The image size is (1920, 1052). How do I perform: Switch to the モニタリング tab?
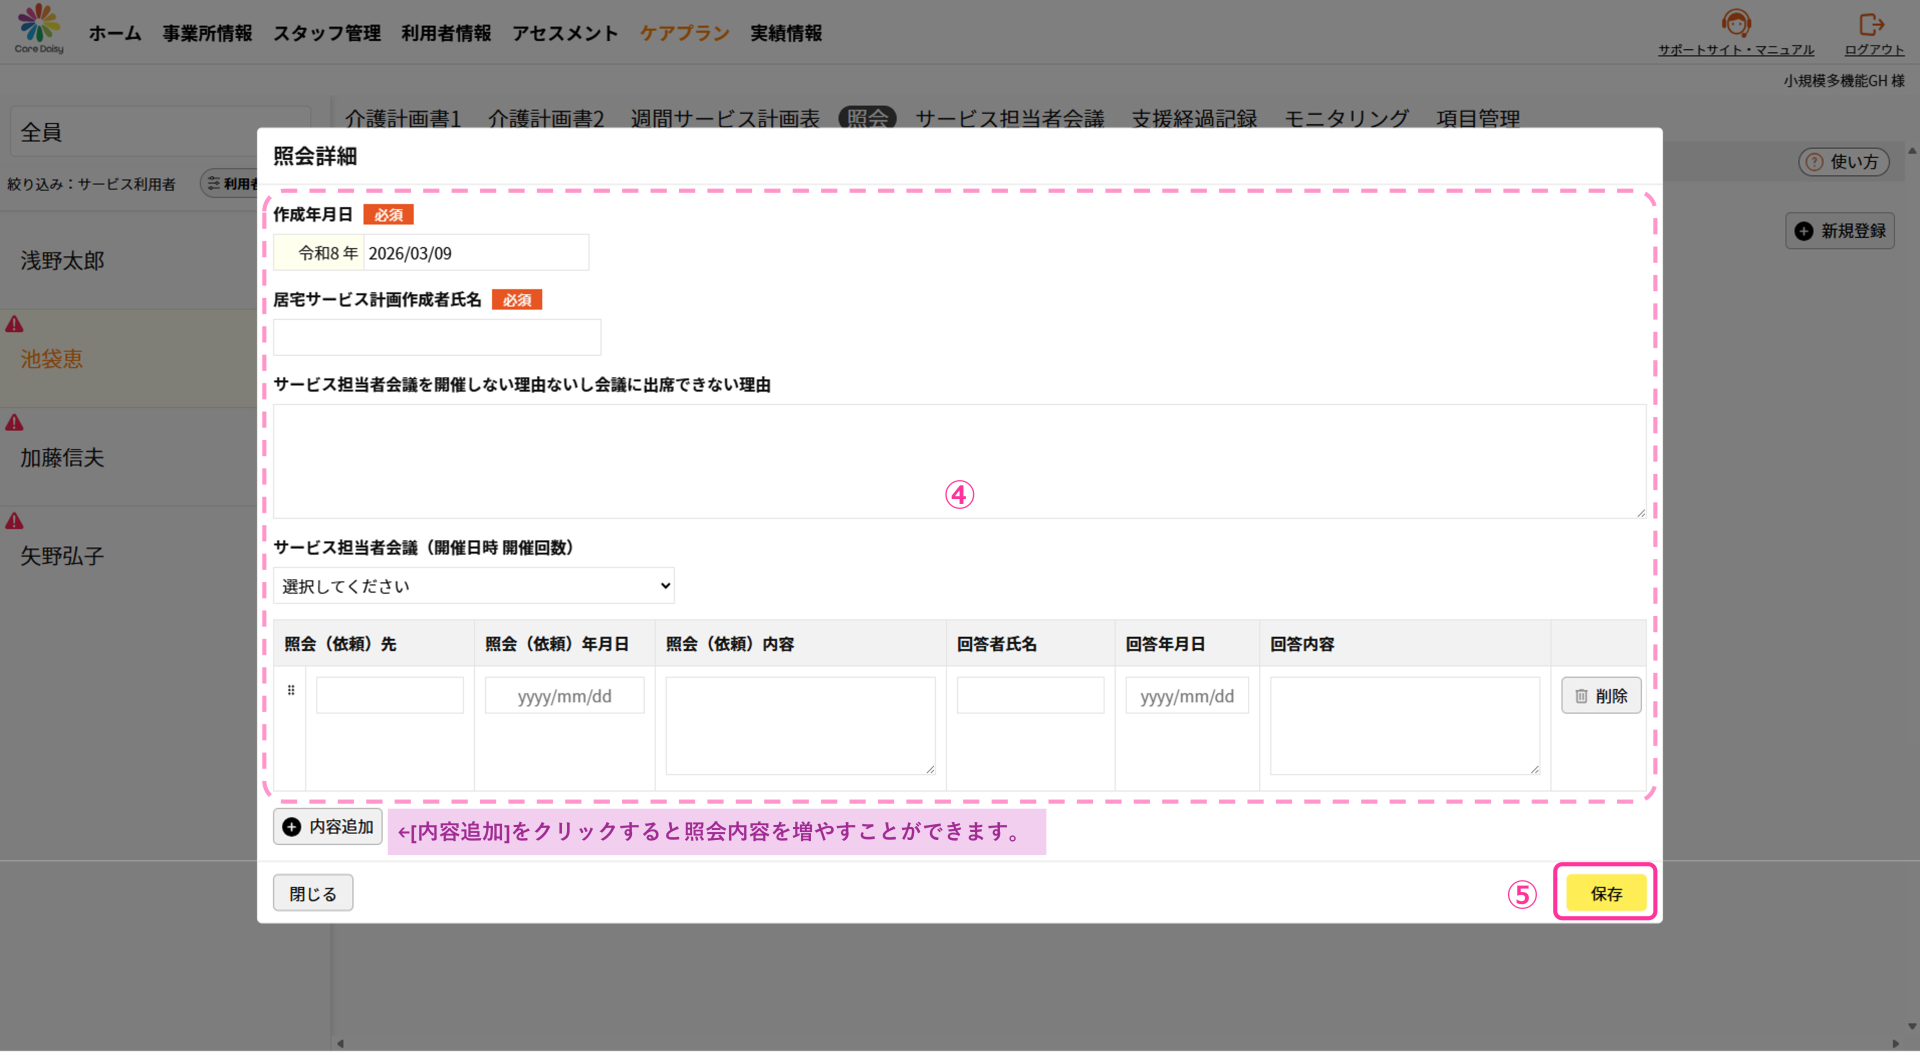[1346, 119]
